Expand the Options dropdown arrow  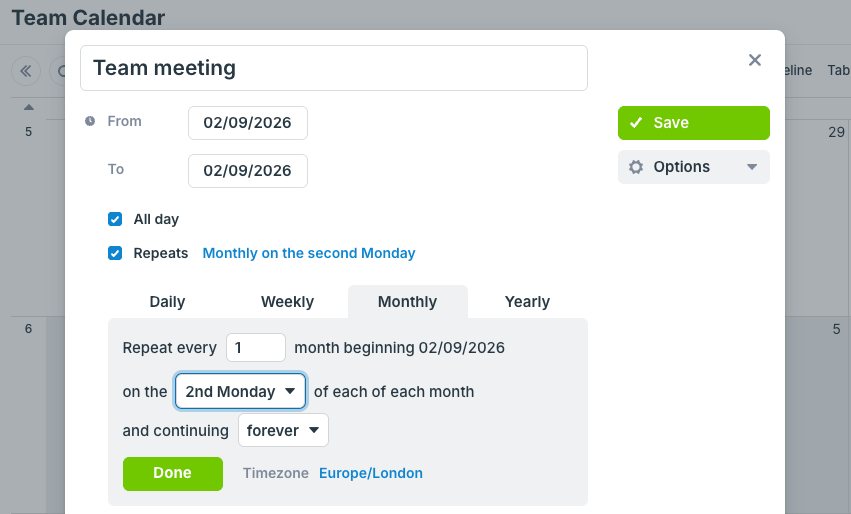point(752,167)
